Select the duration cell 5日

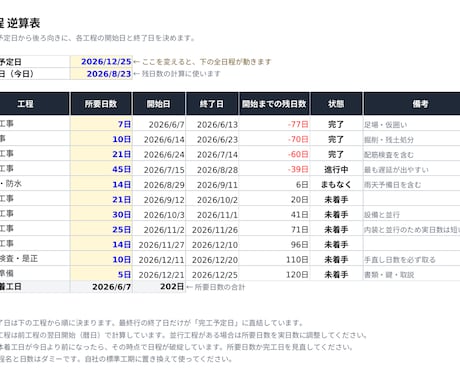[101, 274]
